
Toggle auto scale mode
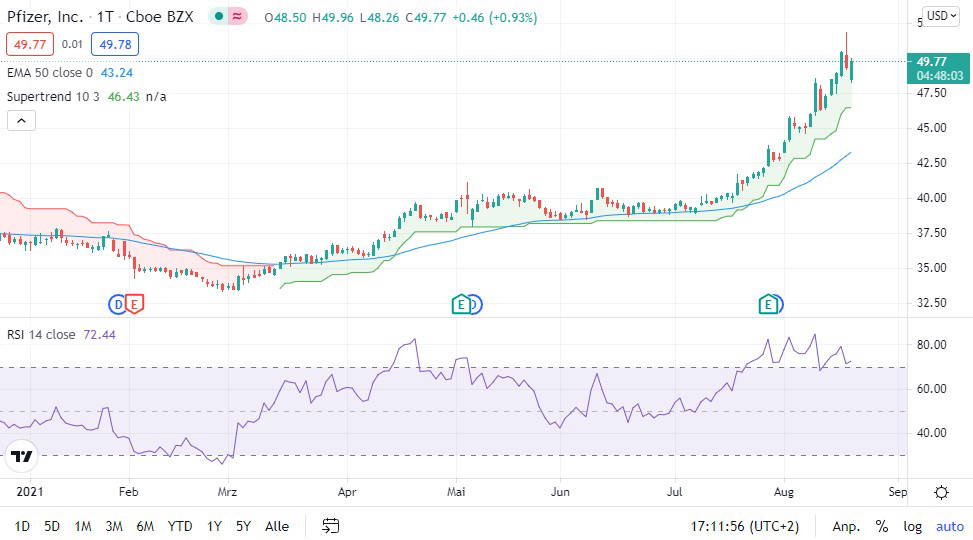(x=950, y=526)
